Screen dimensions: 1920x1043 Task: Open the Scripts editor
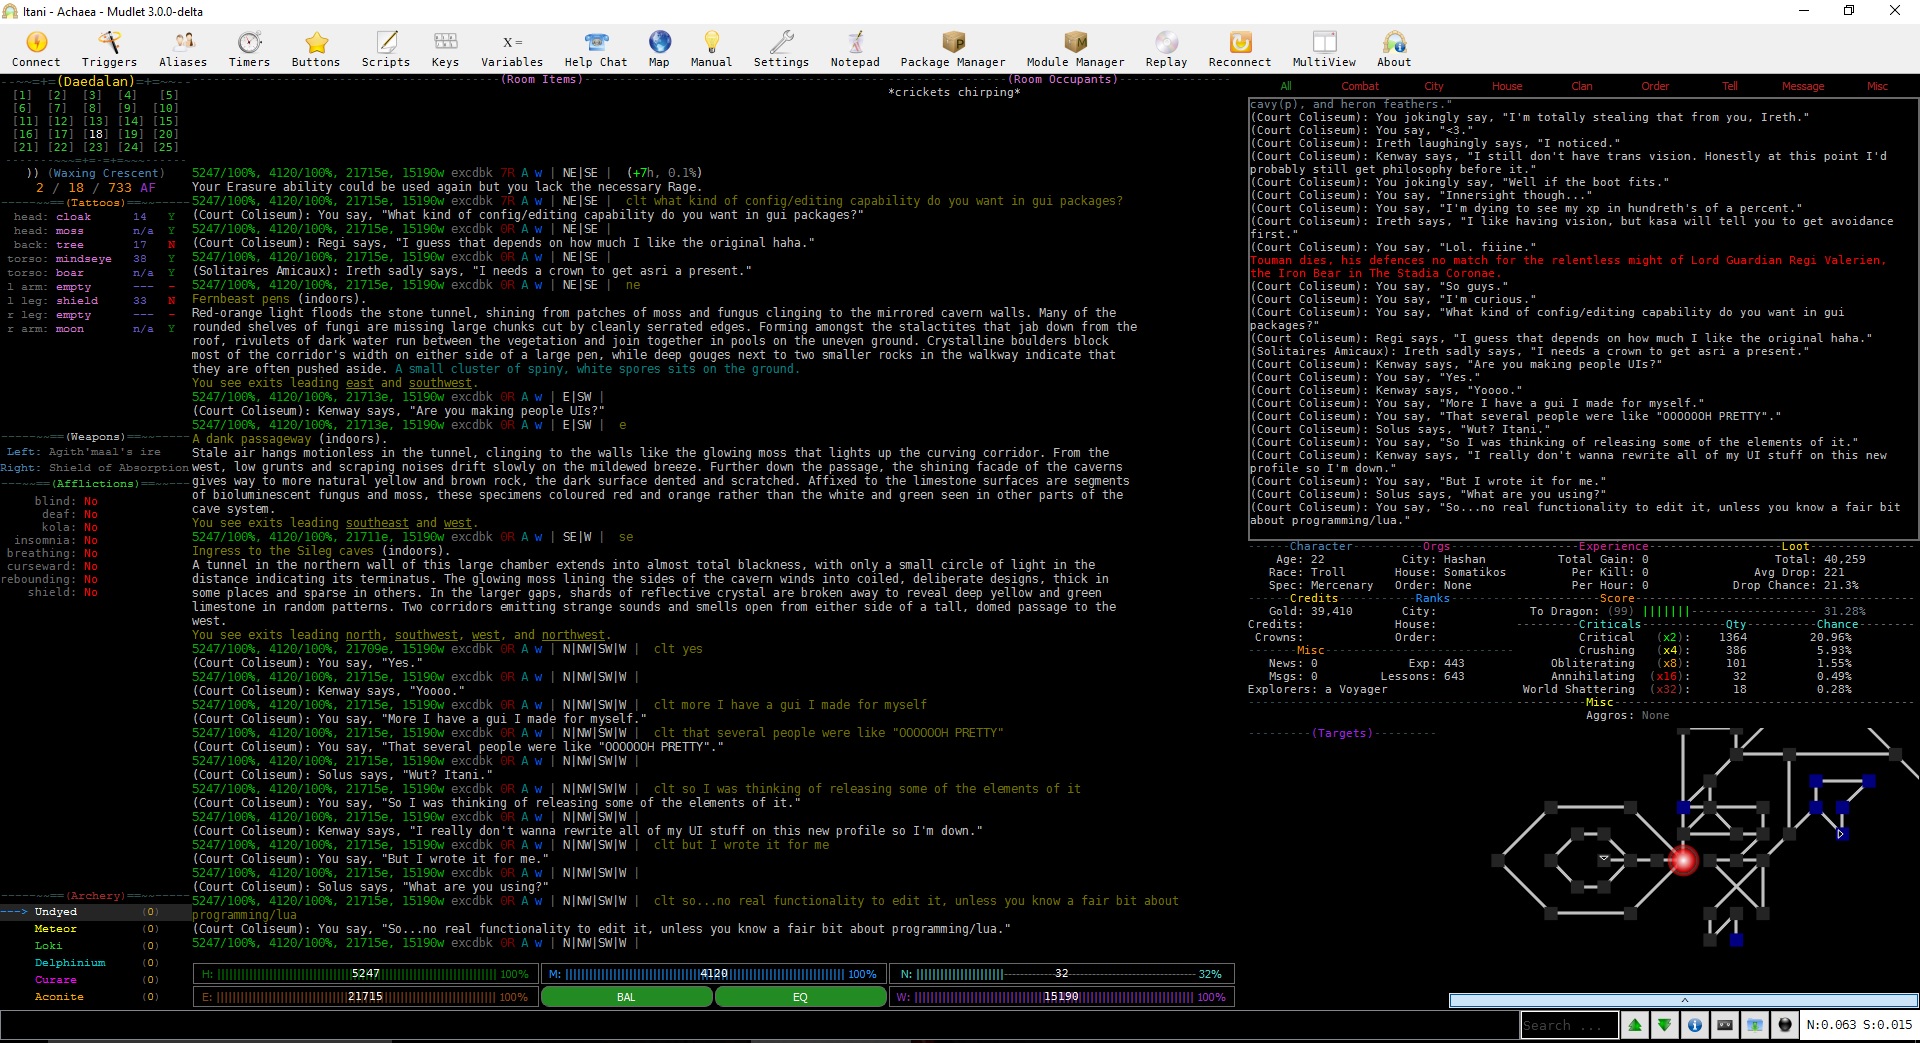(x=386, y=49)
